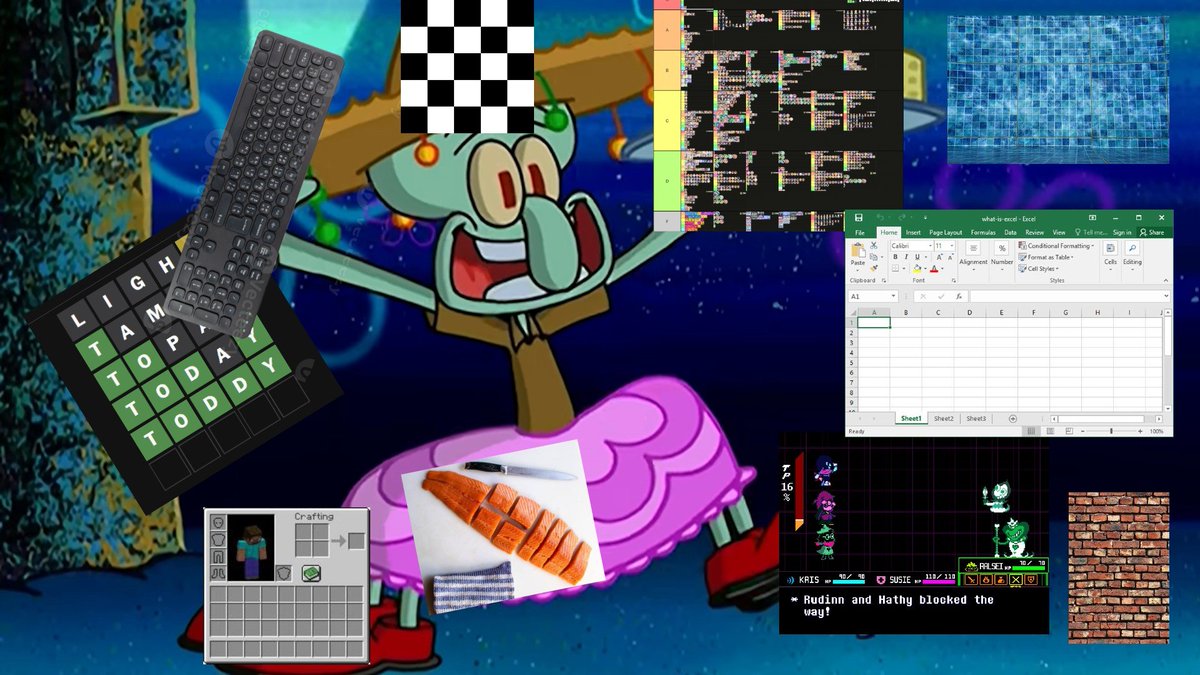This screenshot has width=1200, height=675.
Task: Click the red Font Color A icon in Excel
Action: (934, 268)
